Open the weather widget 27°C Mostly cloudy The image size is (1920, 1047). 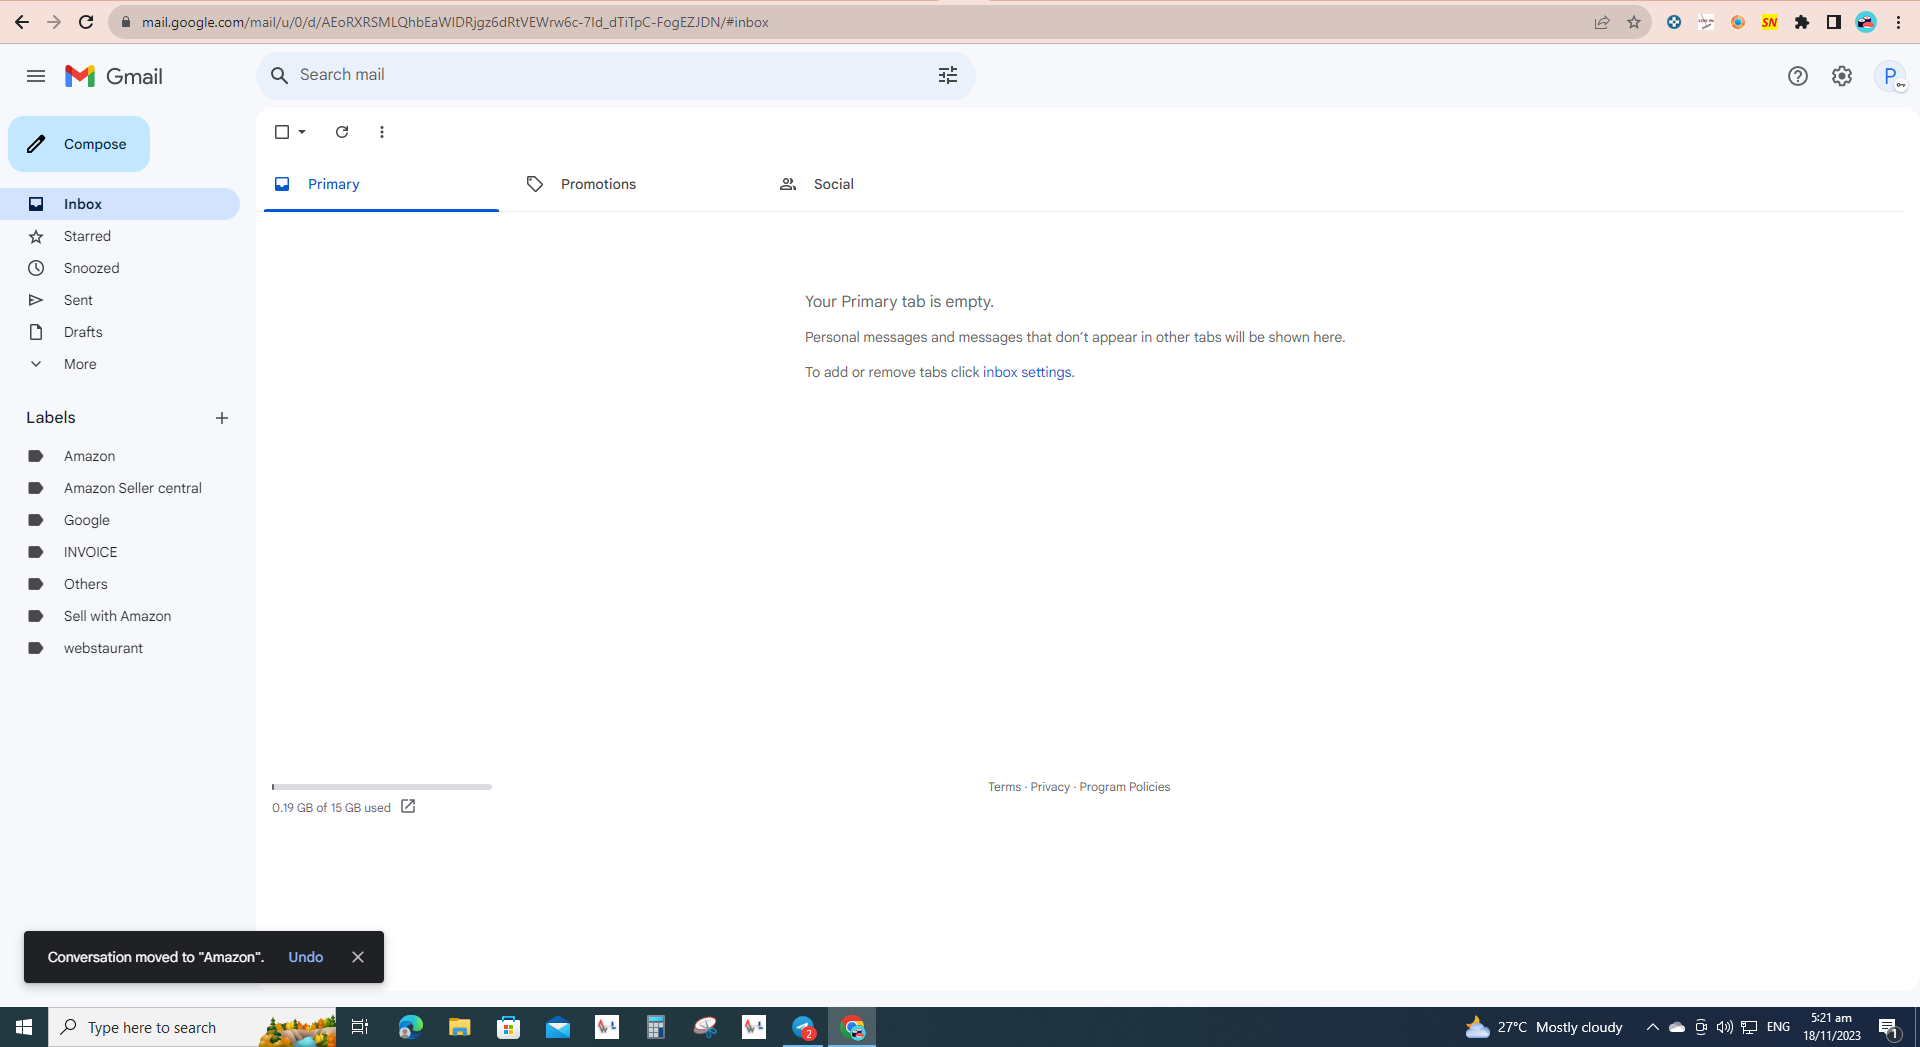click(x=1544, y=1027)
